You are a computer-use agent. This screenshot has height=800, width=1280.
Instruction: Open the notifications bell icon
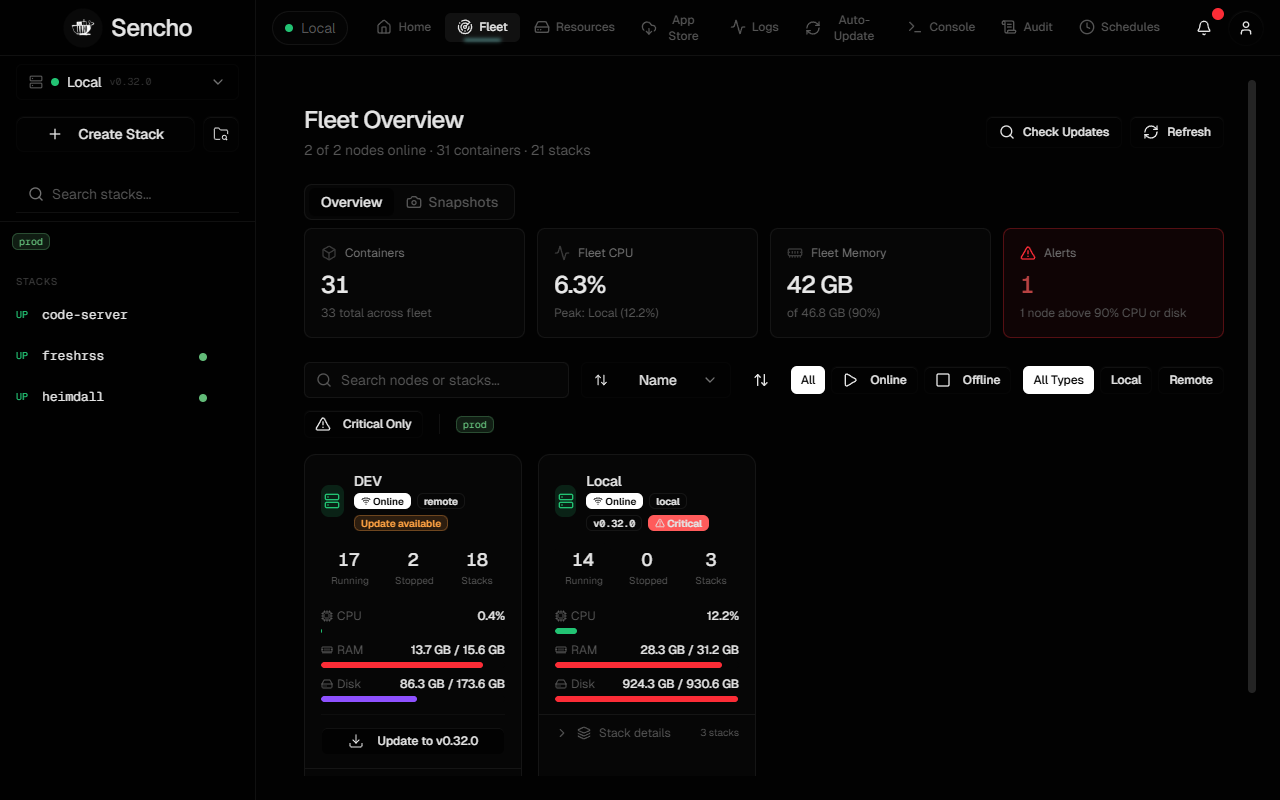(x=1204, y=28)
